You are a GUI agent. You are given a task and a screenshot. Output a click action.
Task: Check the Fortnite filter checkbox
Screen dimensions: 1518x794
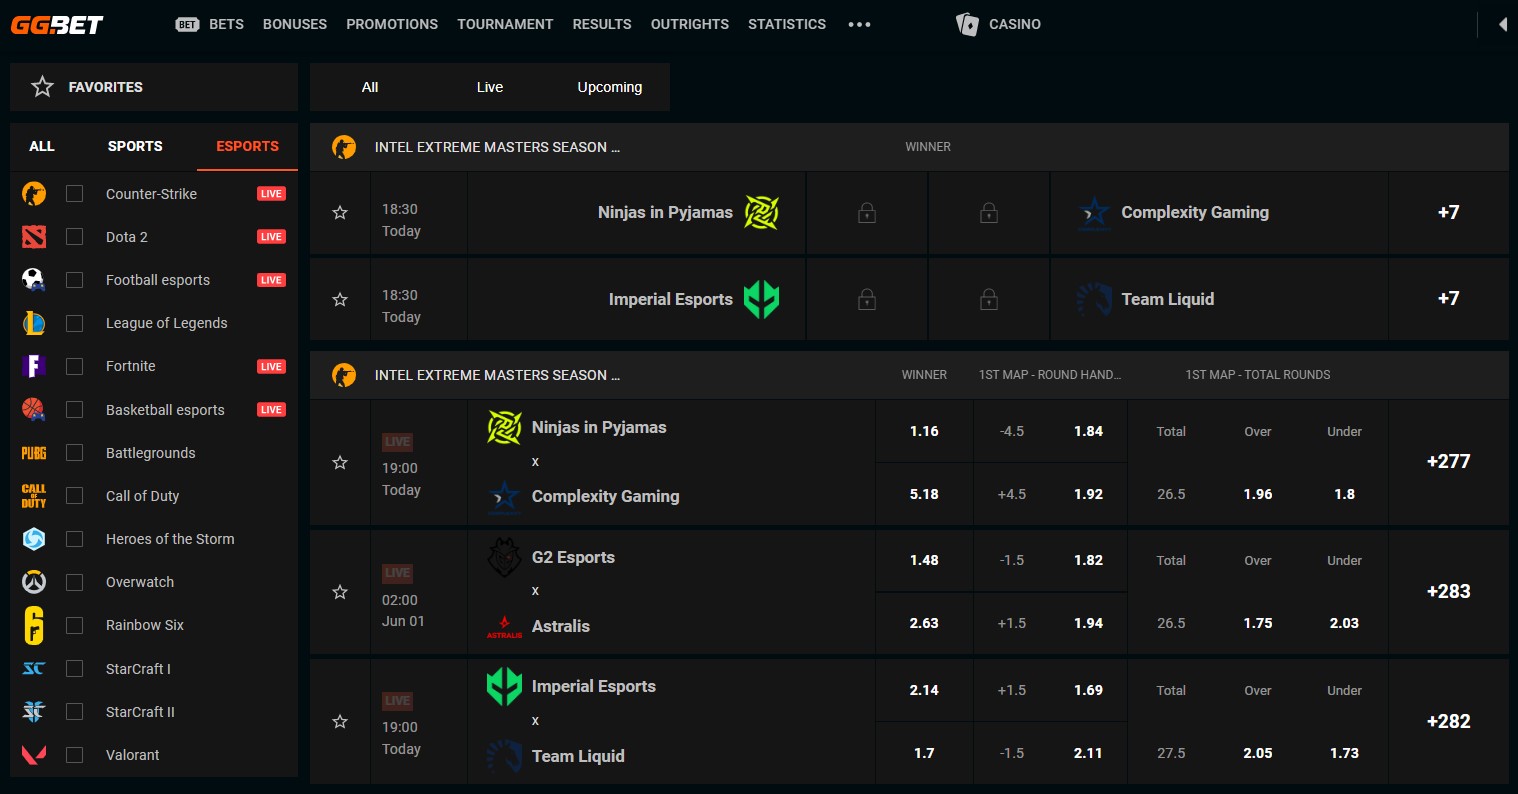74,366
